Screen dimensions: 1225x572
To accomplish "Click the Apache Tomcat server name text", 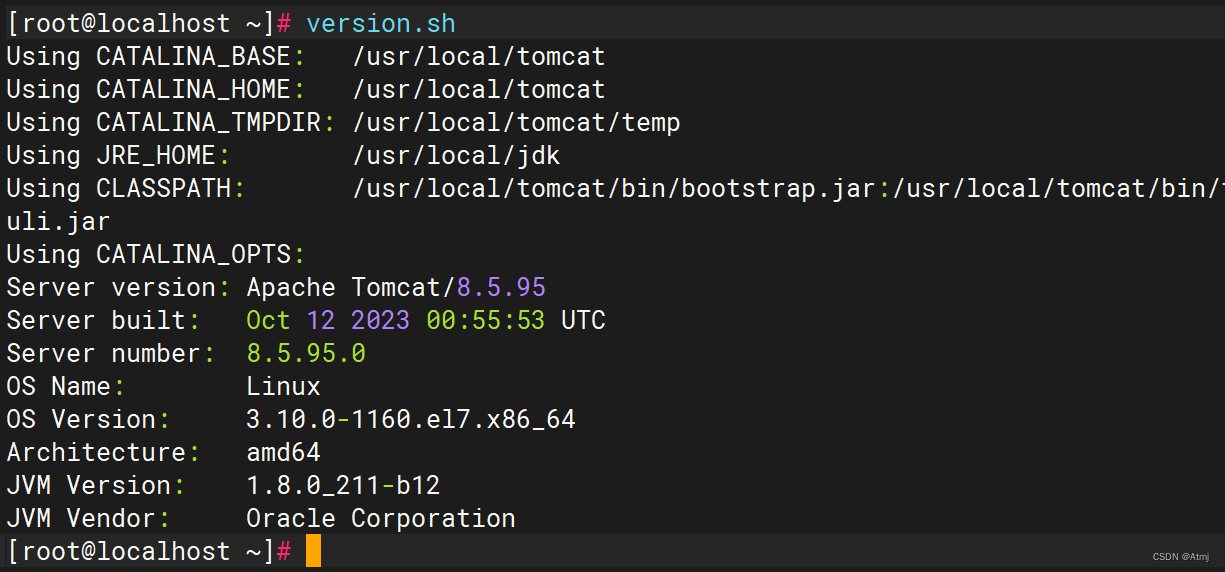I will tap(343, 287).
